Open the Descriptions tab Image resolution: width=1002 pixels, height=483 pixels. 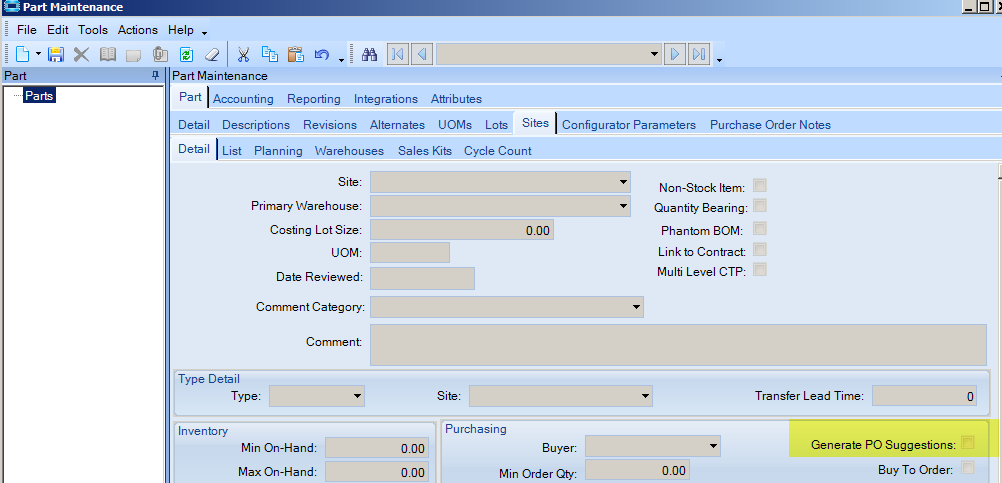(x=256, y=125)
